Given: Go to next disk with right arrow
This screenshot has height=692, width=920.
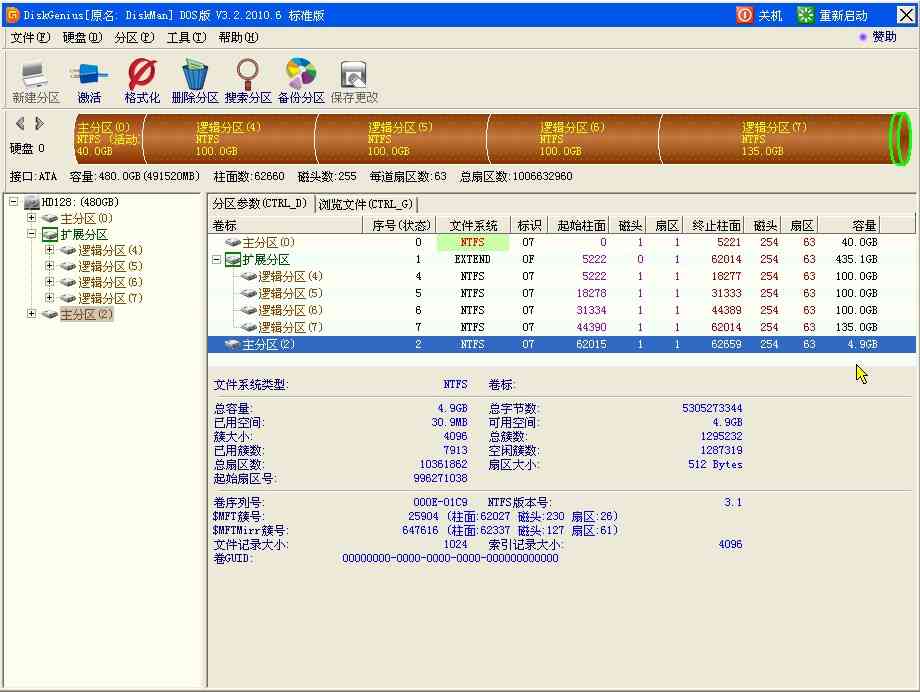Looking at the screenshot, I should click(x=39, y=123).
